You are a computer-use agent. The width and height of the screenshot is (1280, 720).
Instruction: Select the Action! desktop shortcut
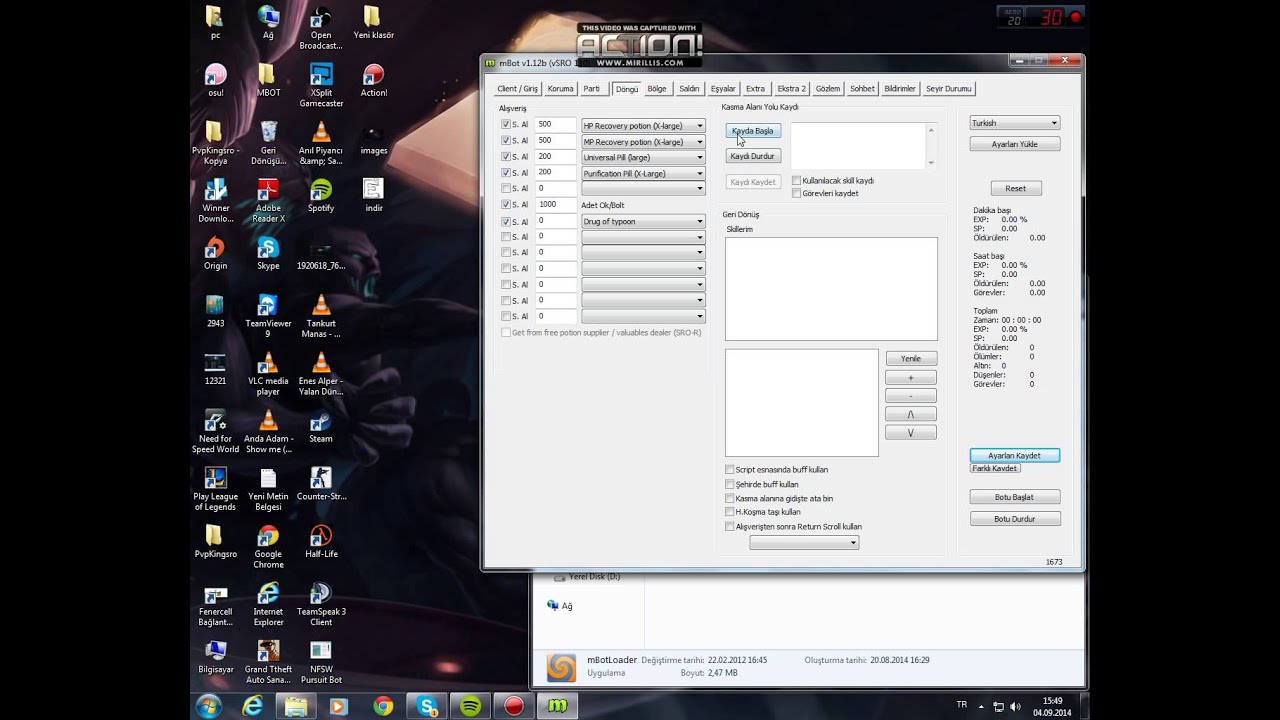(374, 80)
